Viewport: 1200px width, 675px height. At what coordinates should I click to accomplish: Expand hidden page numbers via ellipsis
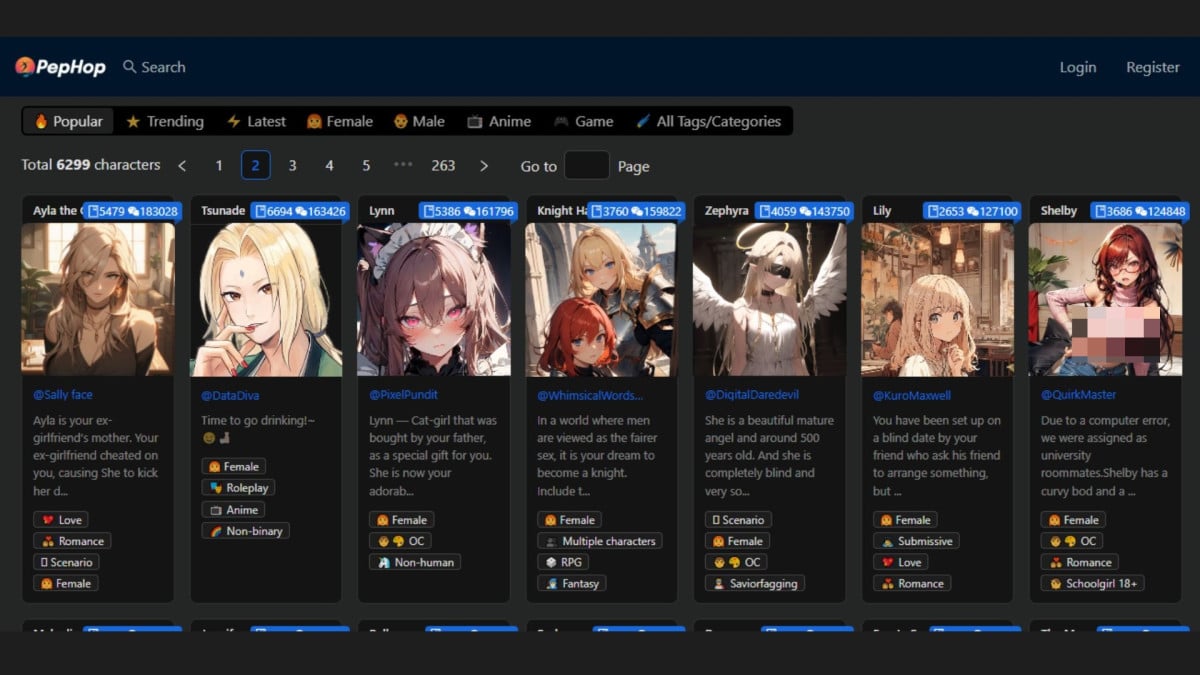[403, 165]
